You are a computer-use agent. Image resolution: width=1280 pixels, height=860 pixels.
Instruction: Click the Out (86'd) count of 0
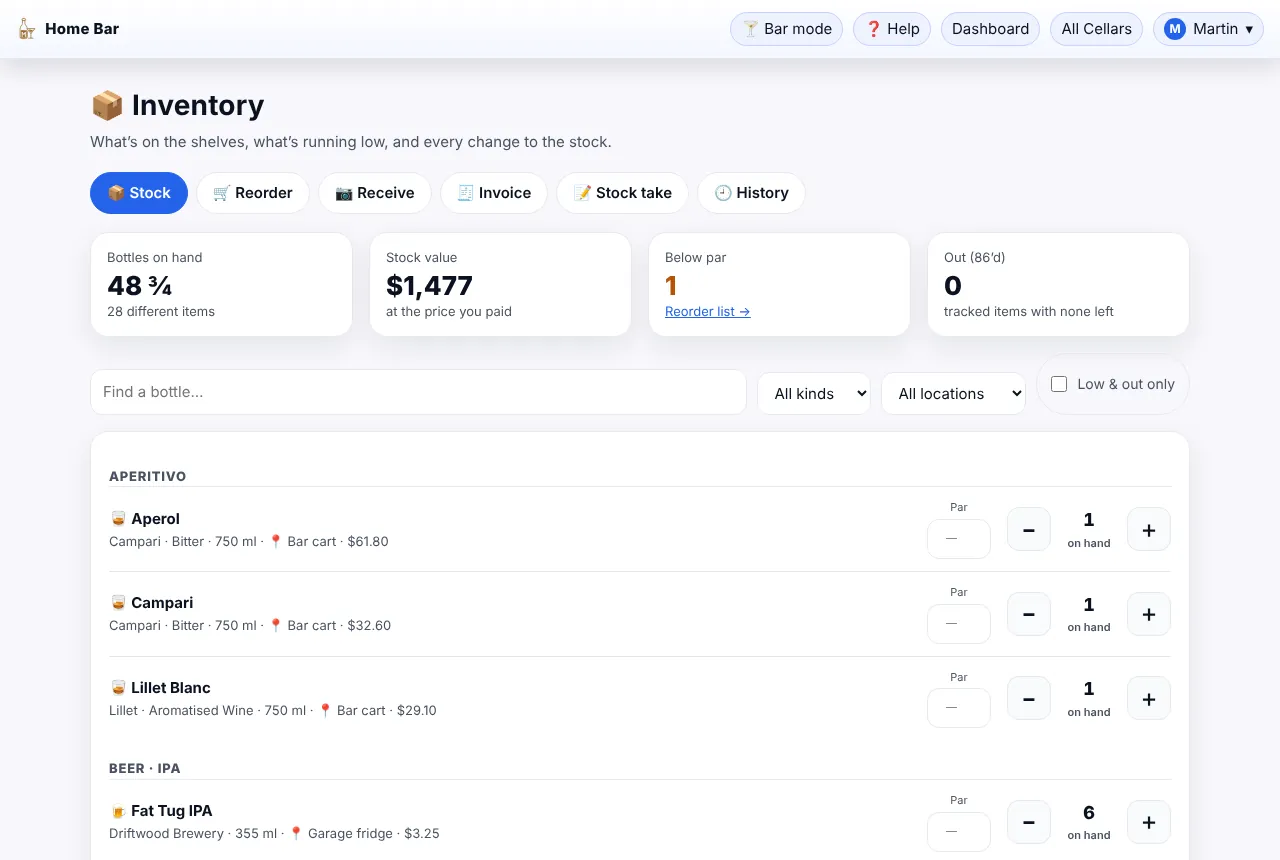tap(953, 286)
